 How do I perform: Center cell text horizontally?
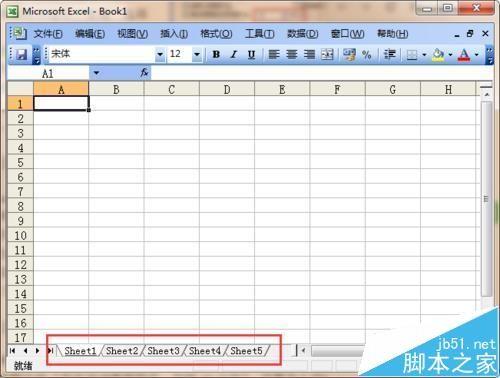(x=292, y=54)
